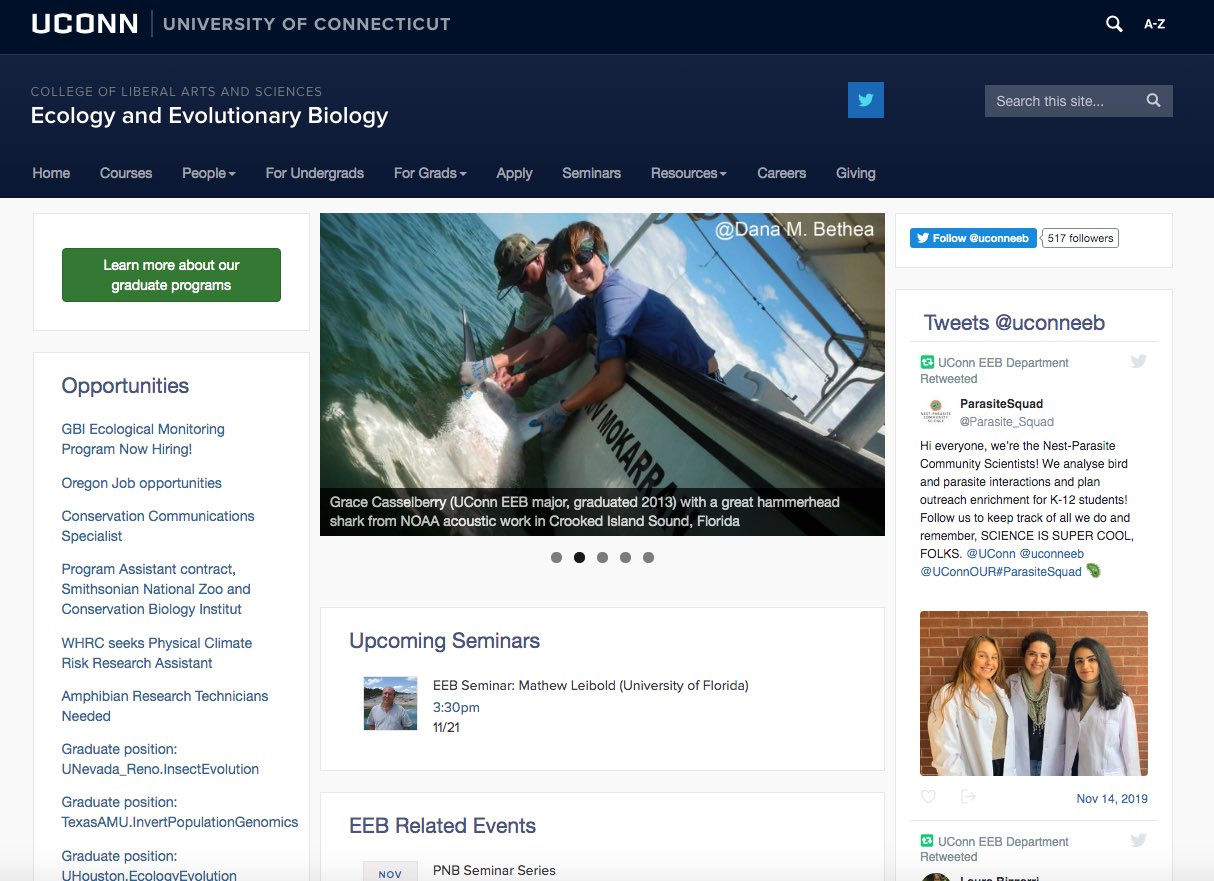Open the Seminars nav item
The height and width of the screenshot is (881, 1214).
click(591, 173)
